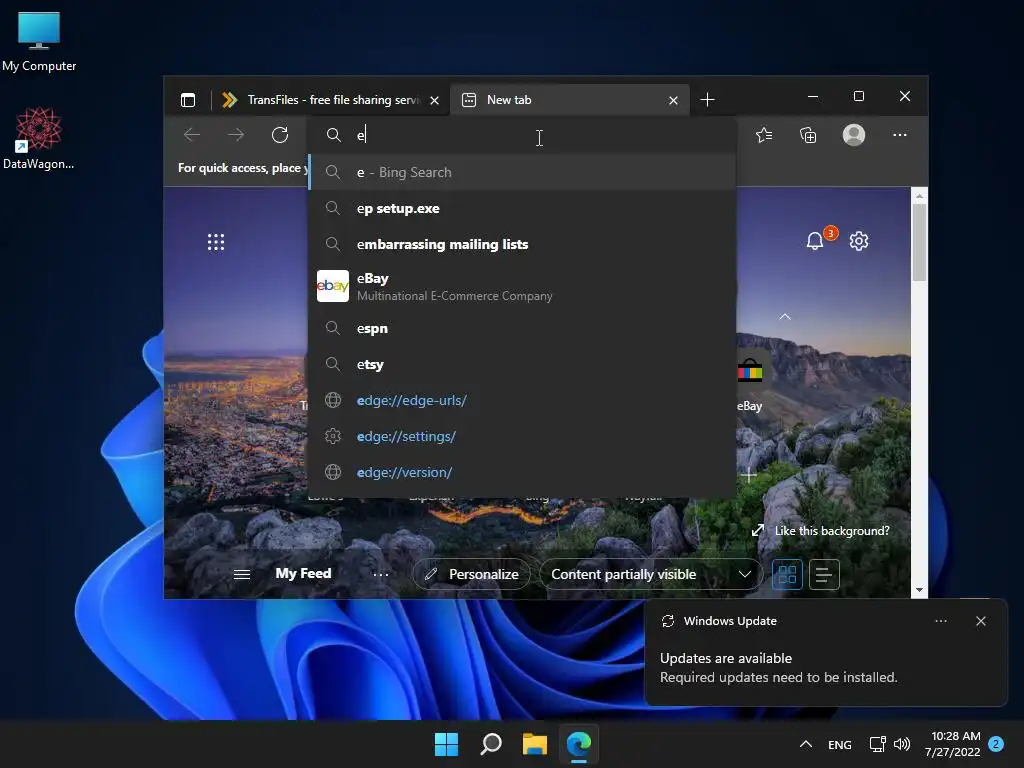
Task: Open File Explorer from taskbar
Action: coord(534,744)
